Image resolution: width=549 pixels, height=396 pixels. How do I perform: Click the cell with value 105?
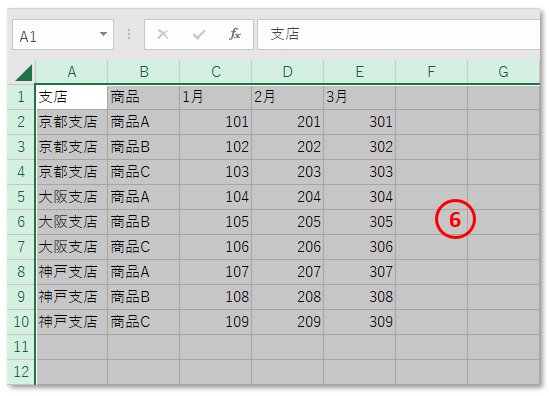[x=216, y=222]
